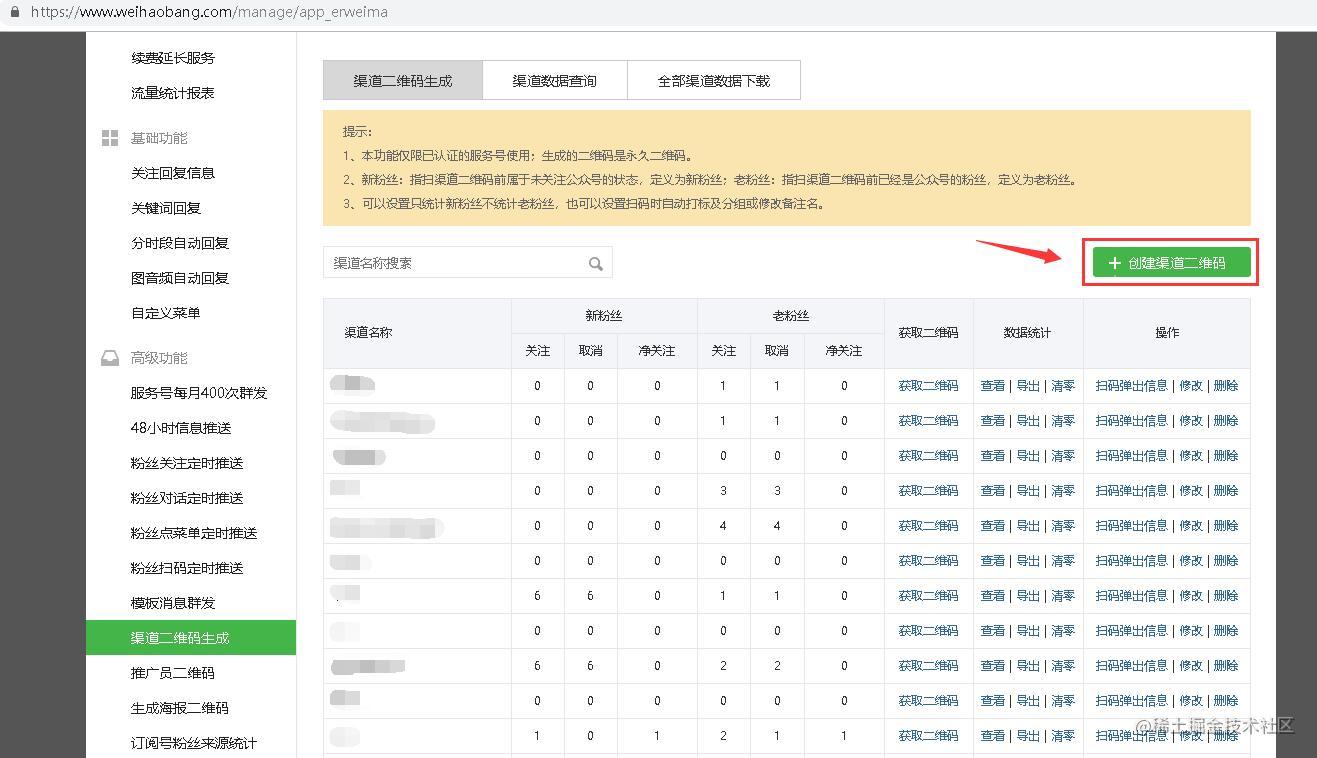Click the highlighted 渠道二维码生成 sidebar item

coord(191,638)
